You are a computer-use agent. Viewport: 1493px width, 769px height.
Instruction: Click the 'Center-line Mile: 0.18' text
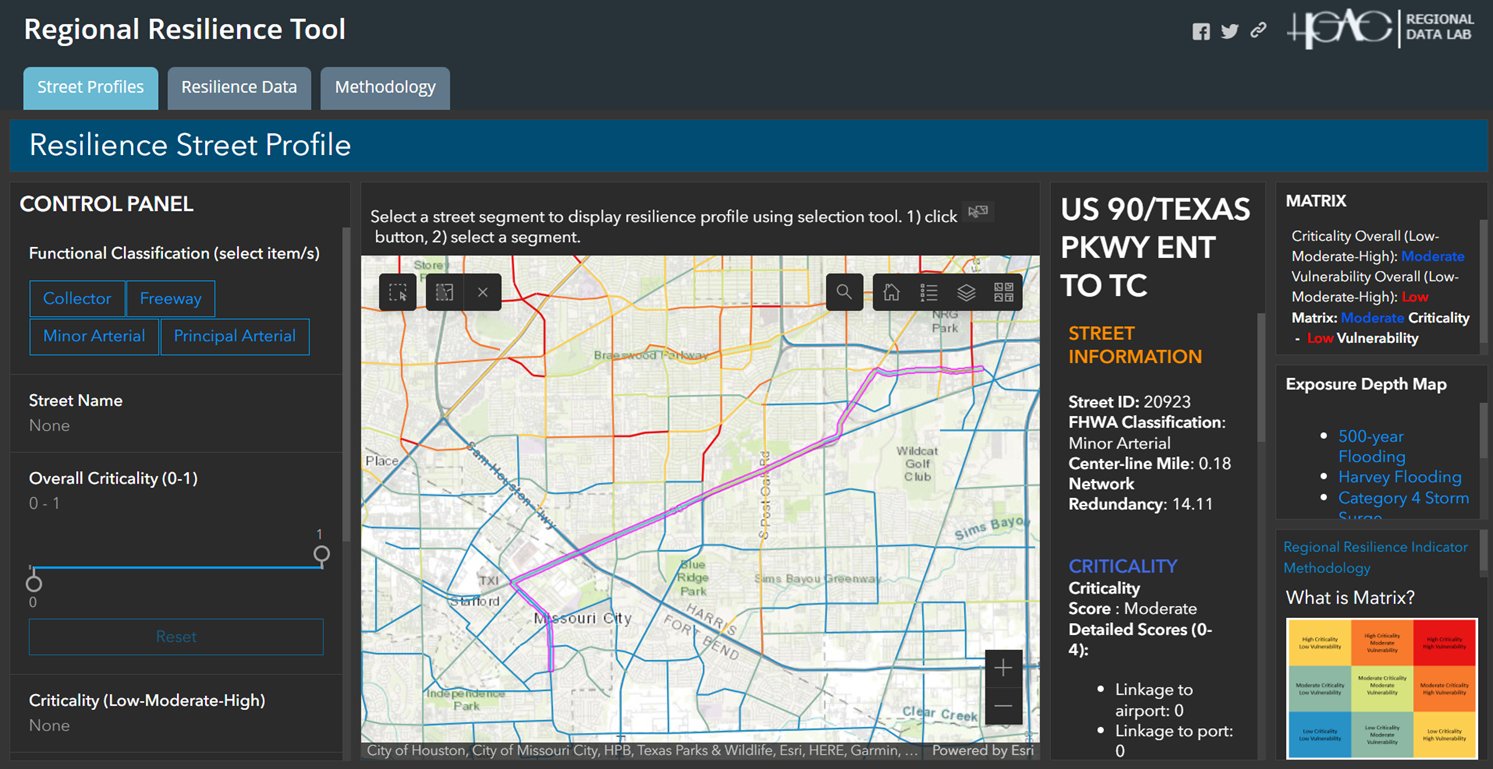click(x=1150, y=463)
